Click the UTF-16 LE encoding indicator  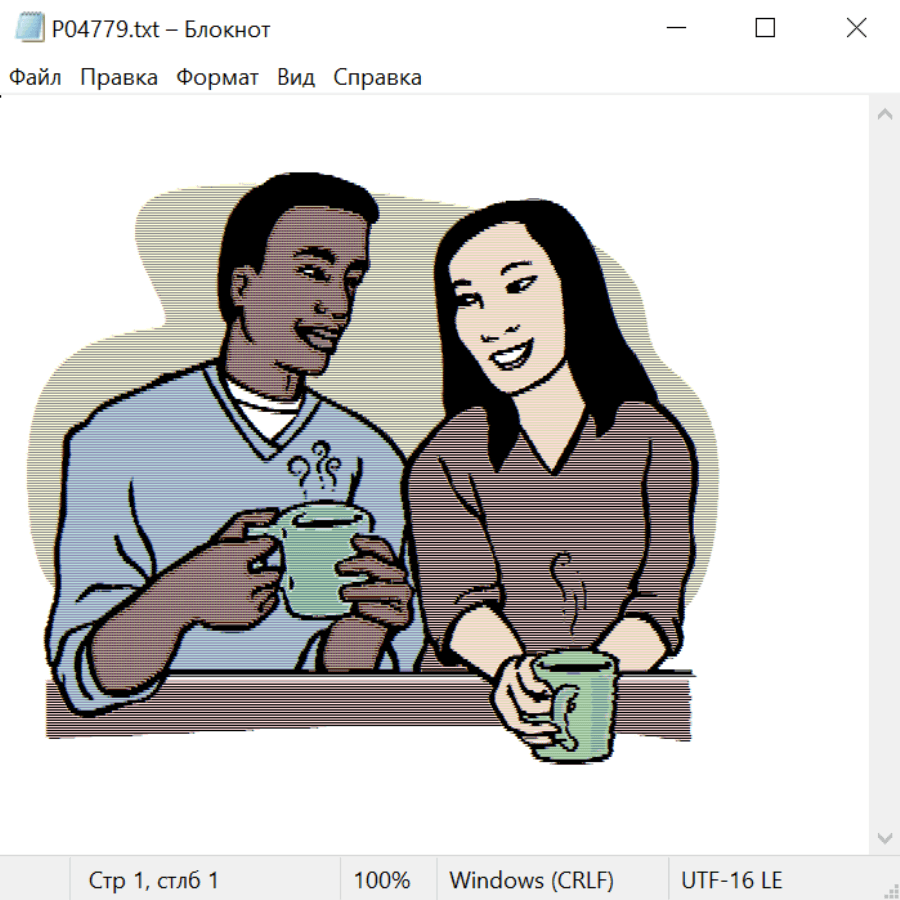[x=731, y=881]
